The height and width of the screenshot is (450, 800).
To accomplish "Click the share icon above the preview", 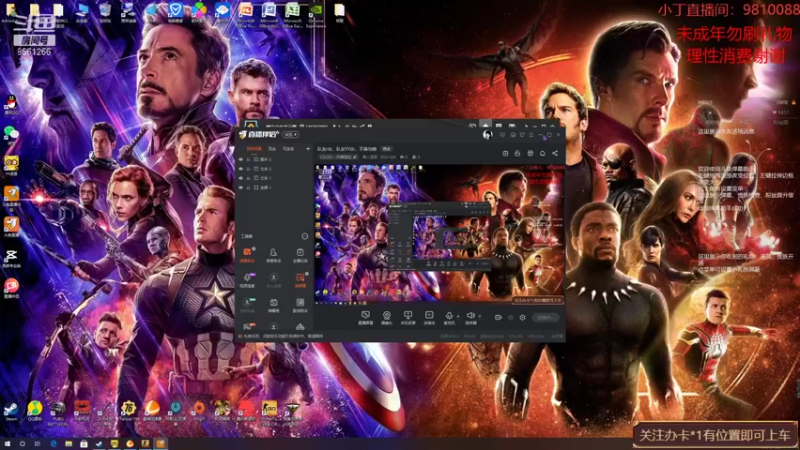I will (555, 153).
